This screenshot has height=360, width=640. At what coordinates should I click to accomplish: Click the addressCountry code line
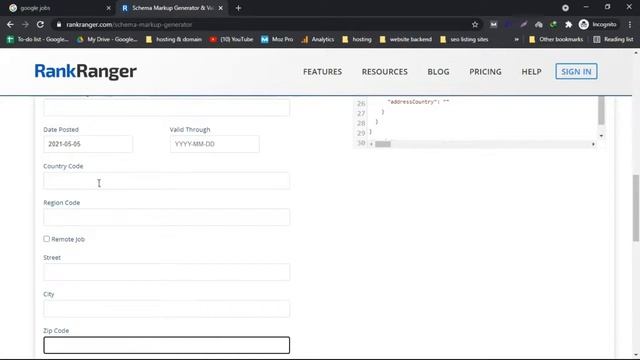418,102
